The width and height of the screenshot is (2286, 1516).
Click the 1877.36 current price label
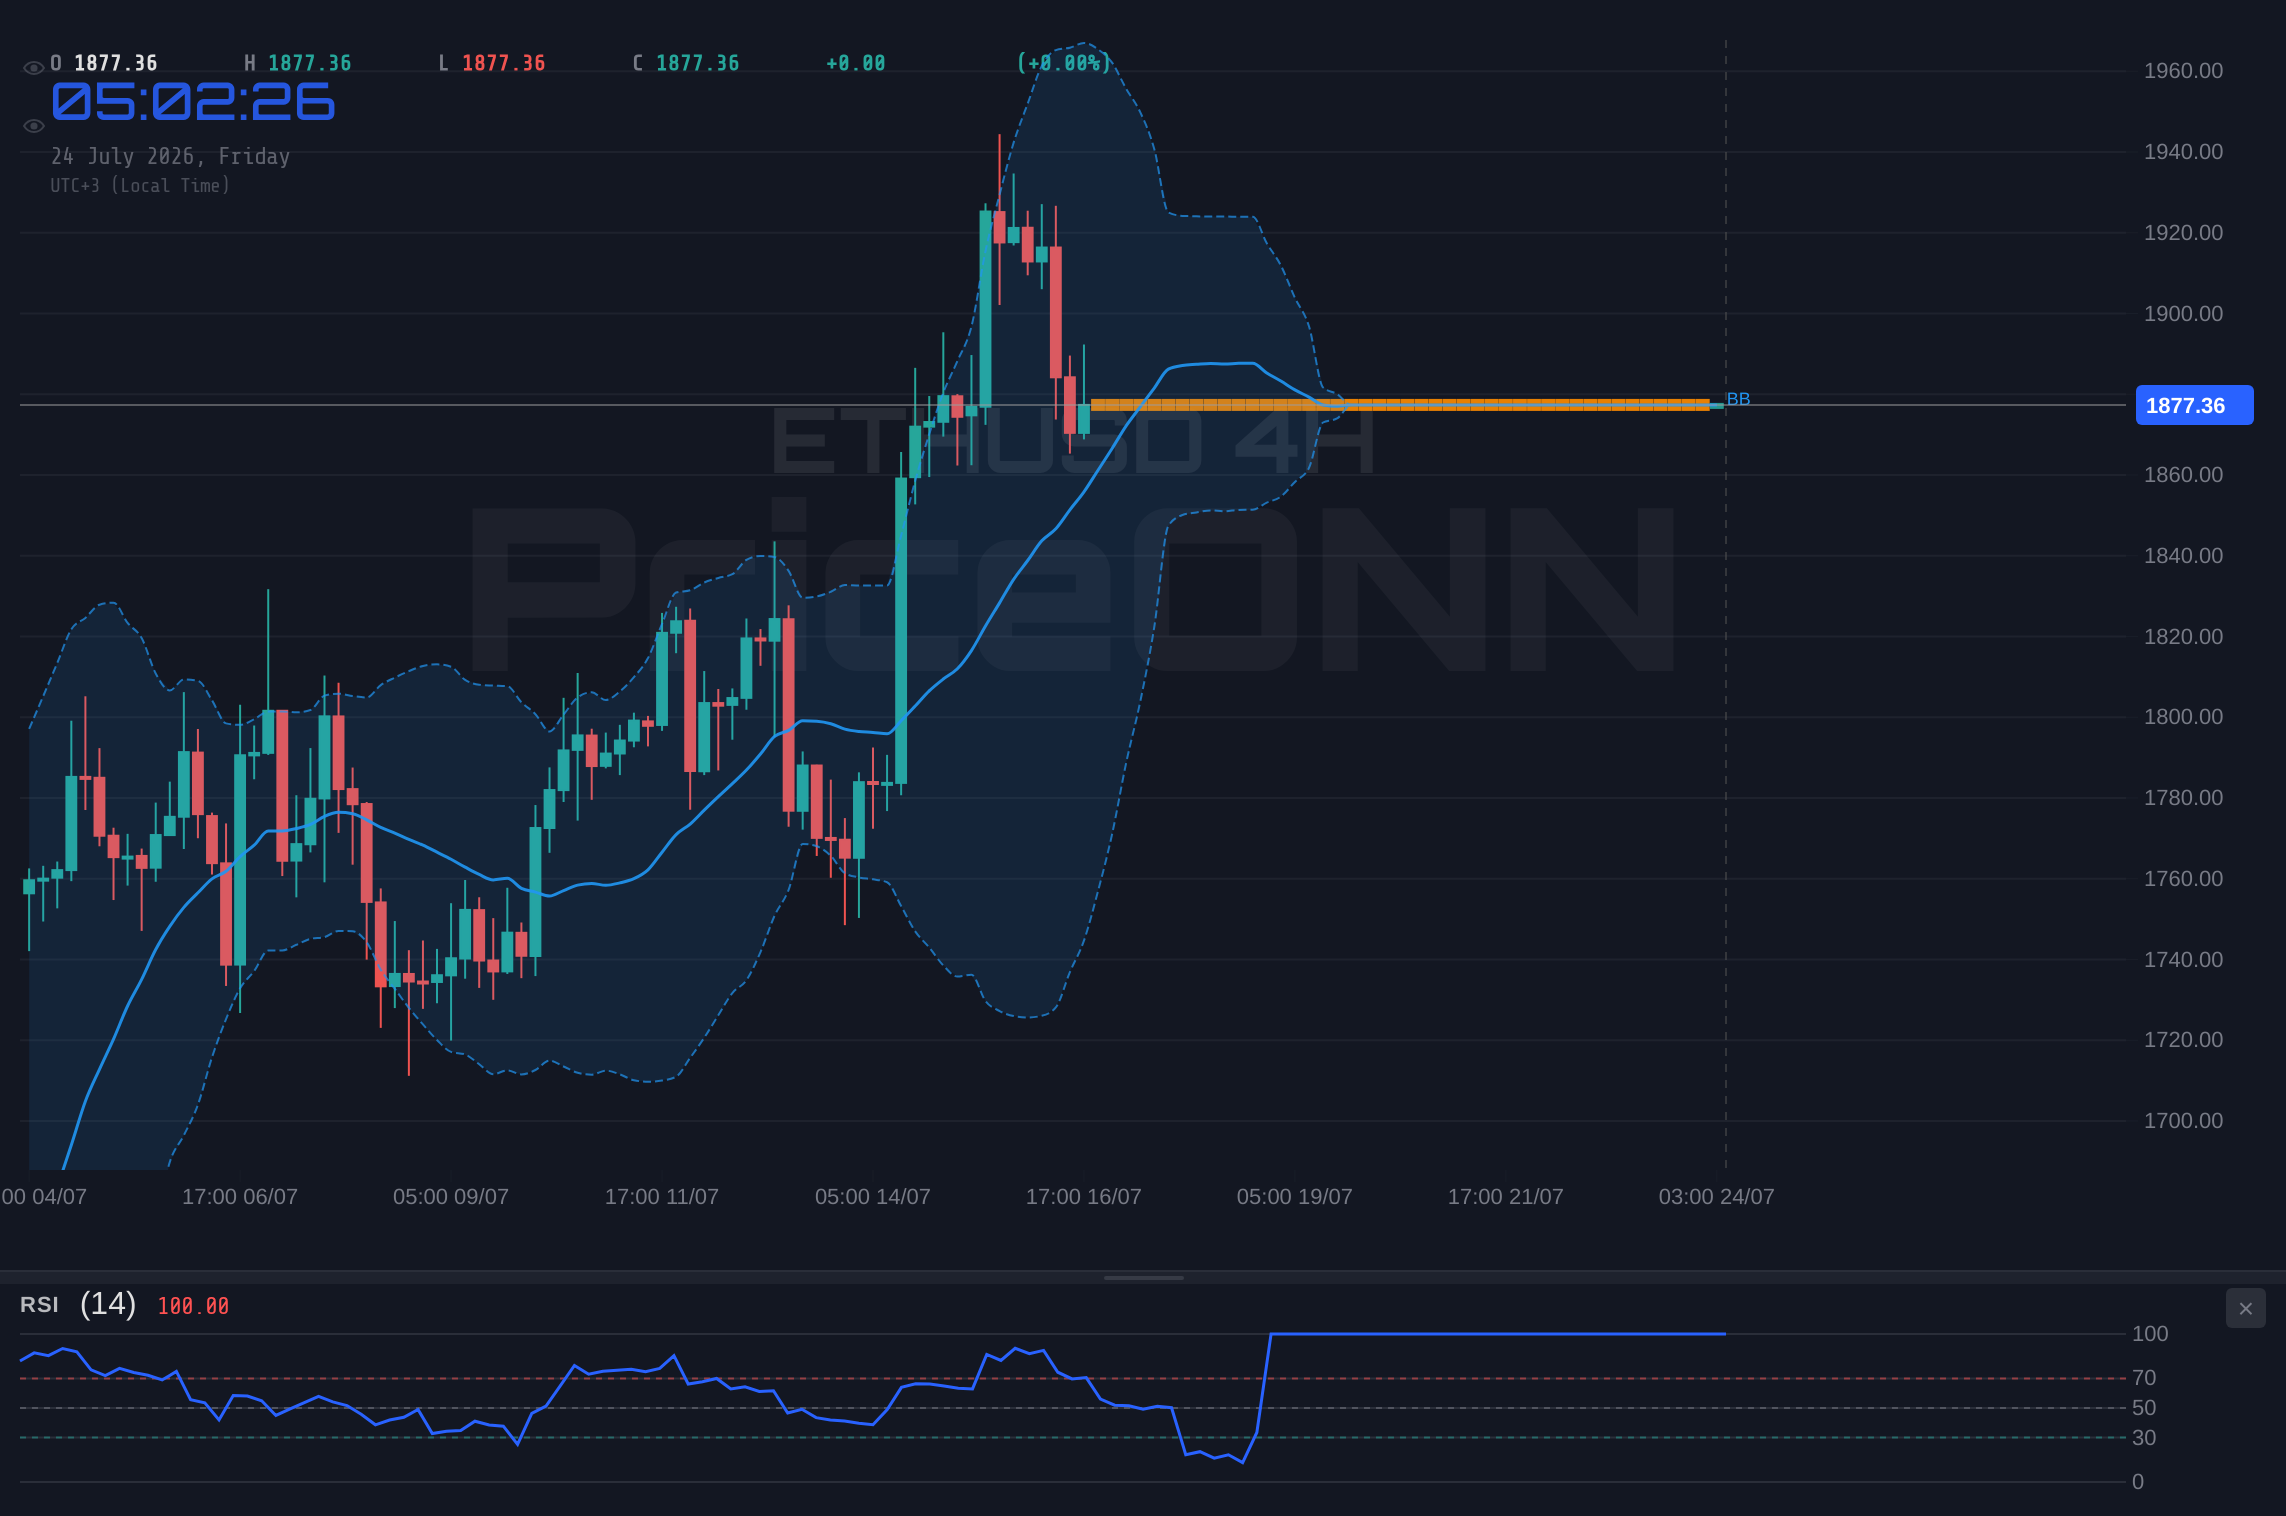(x=2194, y=405)
